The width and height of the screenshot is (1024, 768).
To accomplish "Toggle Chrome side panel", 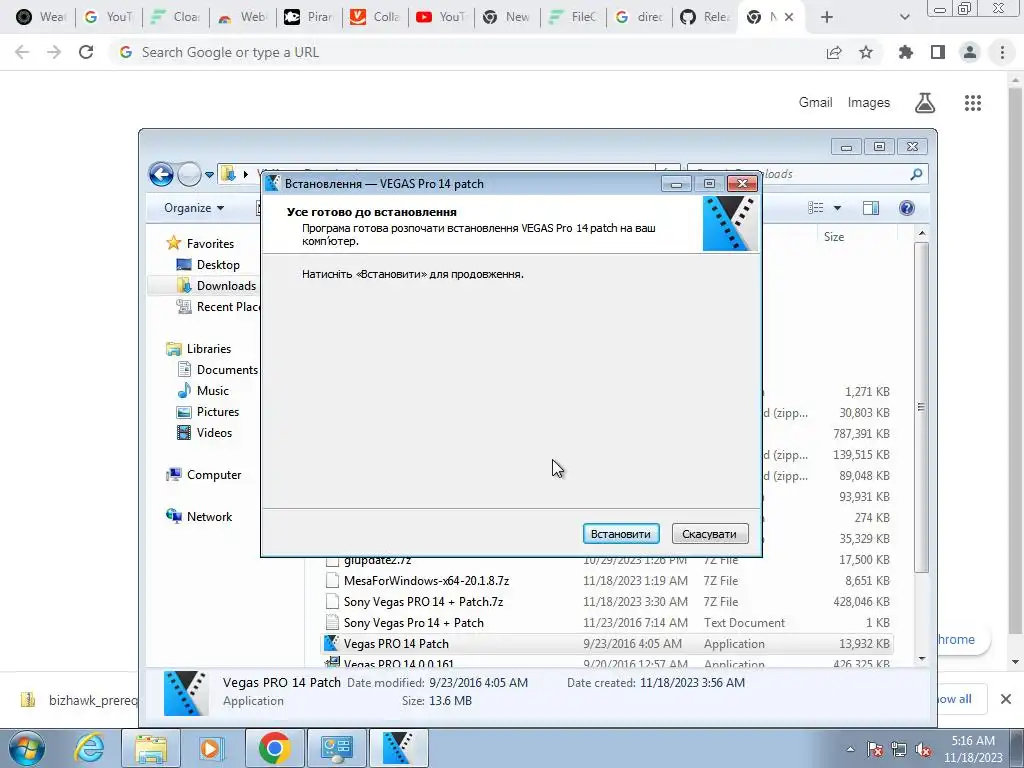I will click(938, 52).
